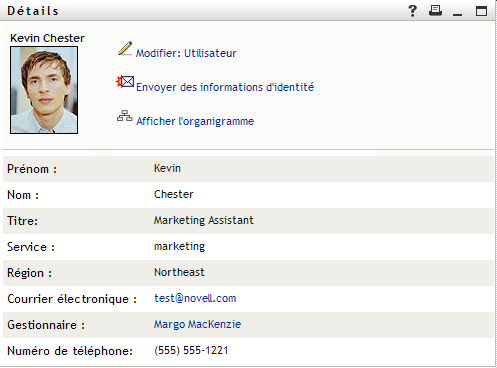Click the Courrier électronique : label
Viewport: 497px width, 368px height.
point(72,299)
